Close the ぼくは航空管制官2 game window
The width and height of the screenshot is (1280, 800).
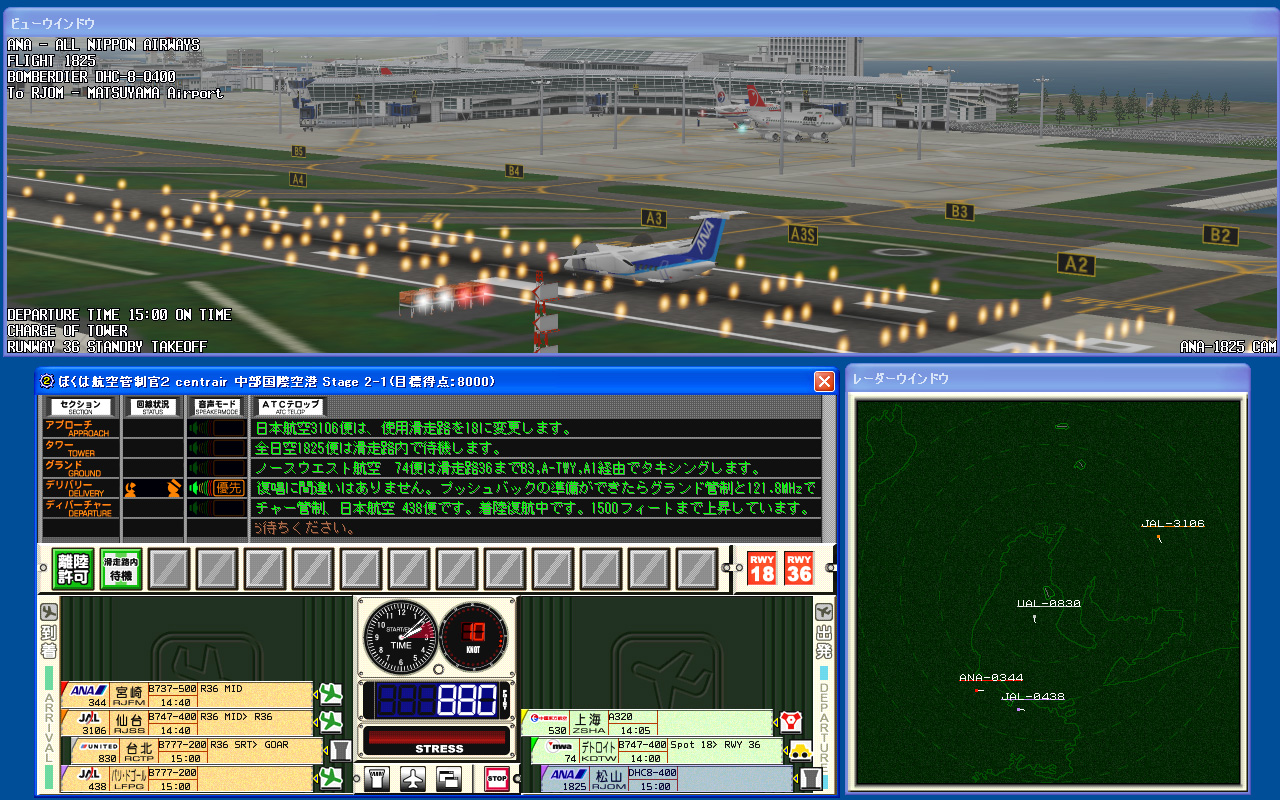[824, 381]
